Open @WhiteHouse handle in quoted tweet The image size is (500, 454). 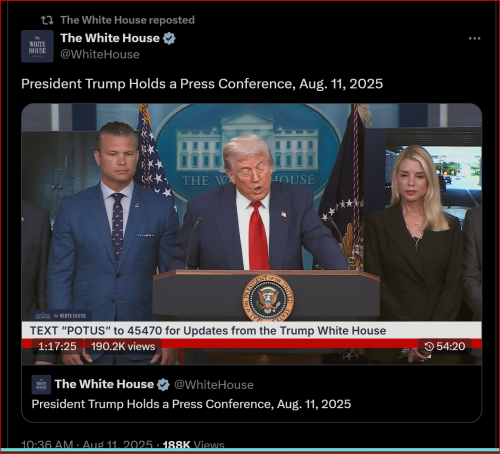(x=214, y=385)
